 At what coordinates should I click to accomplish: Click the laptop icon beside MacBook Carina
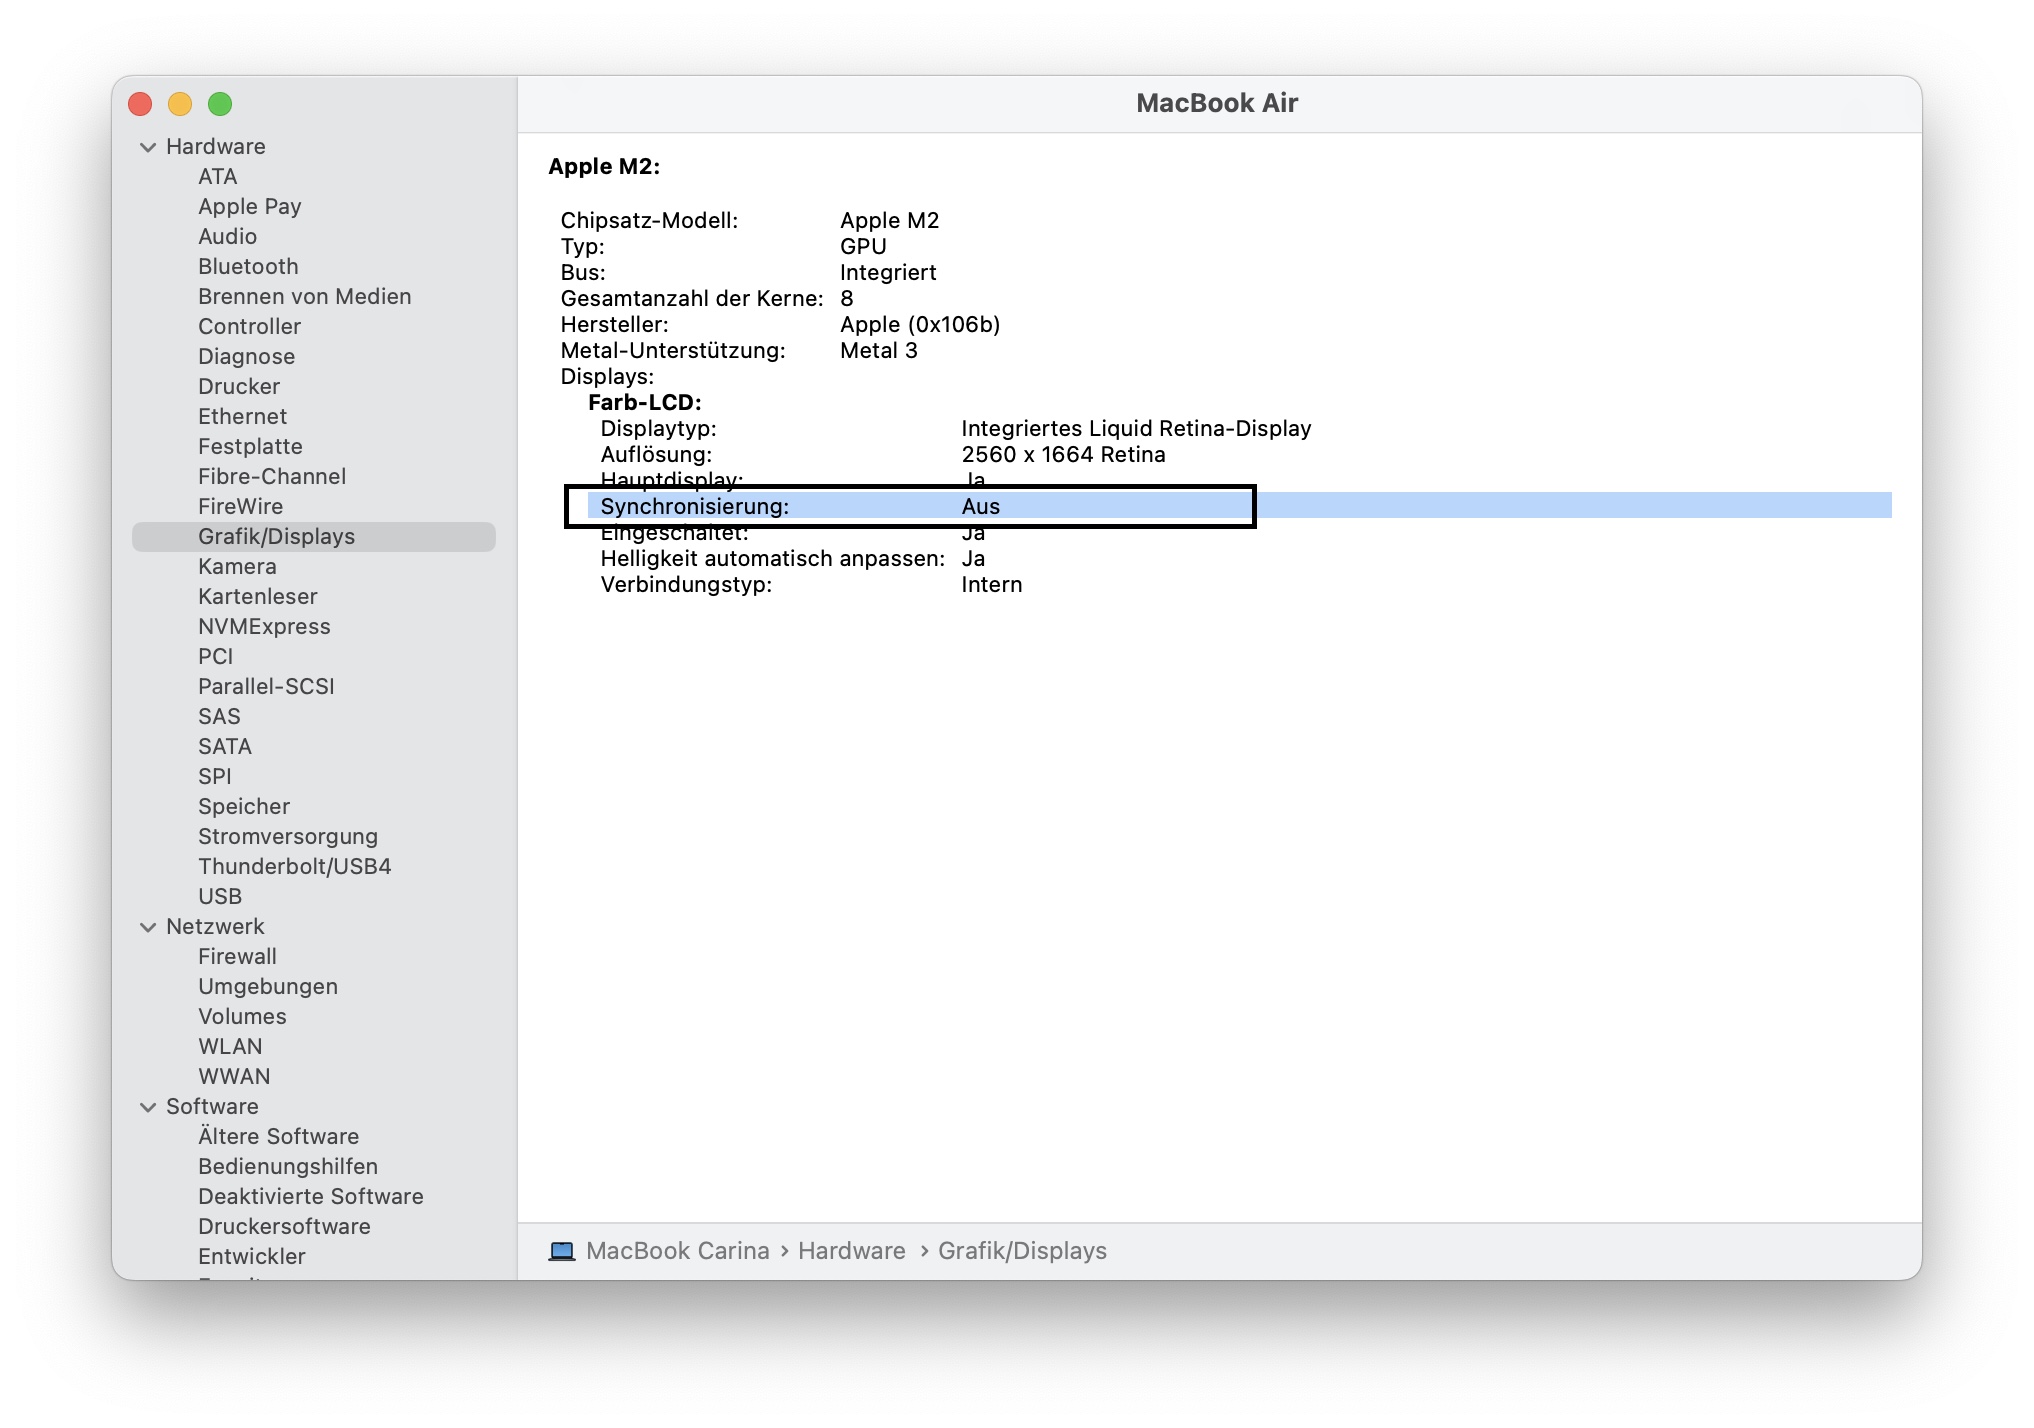pos(562,1251)
